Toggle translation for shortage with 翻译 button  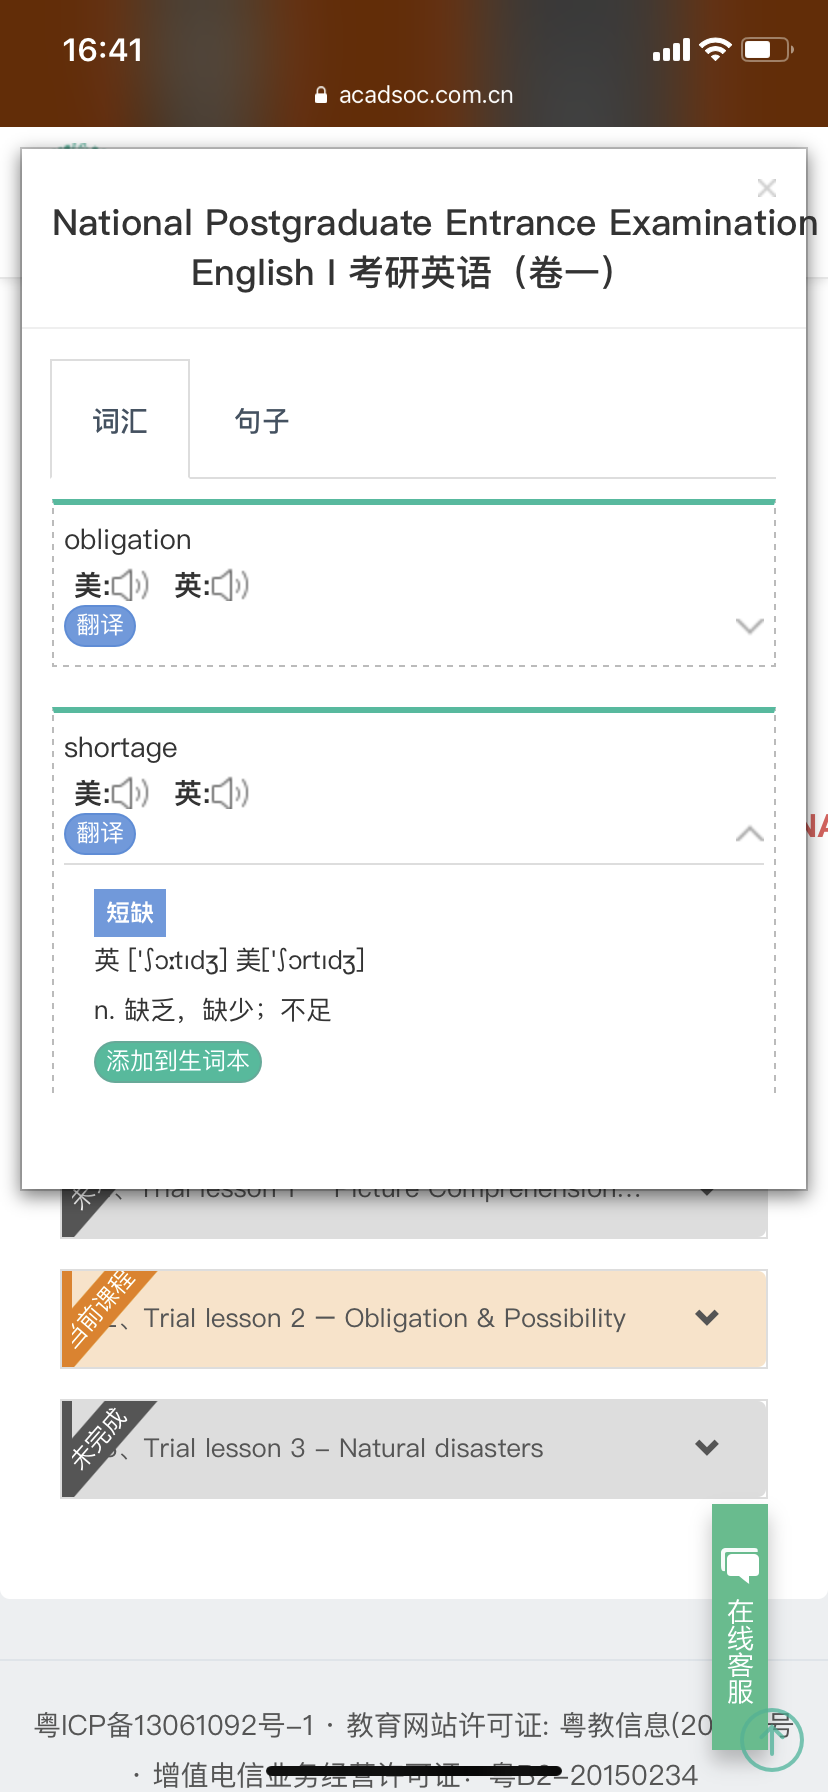point(99,834)
